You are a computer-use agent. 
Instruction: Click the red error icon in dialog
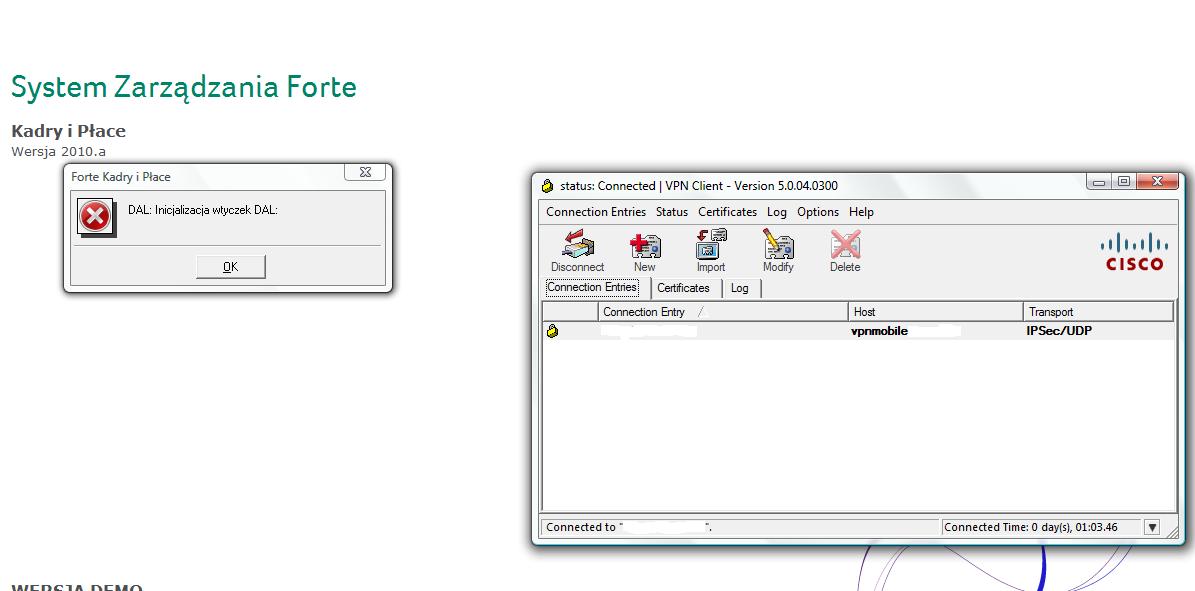point(95,216)
